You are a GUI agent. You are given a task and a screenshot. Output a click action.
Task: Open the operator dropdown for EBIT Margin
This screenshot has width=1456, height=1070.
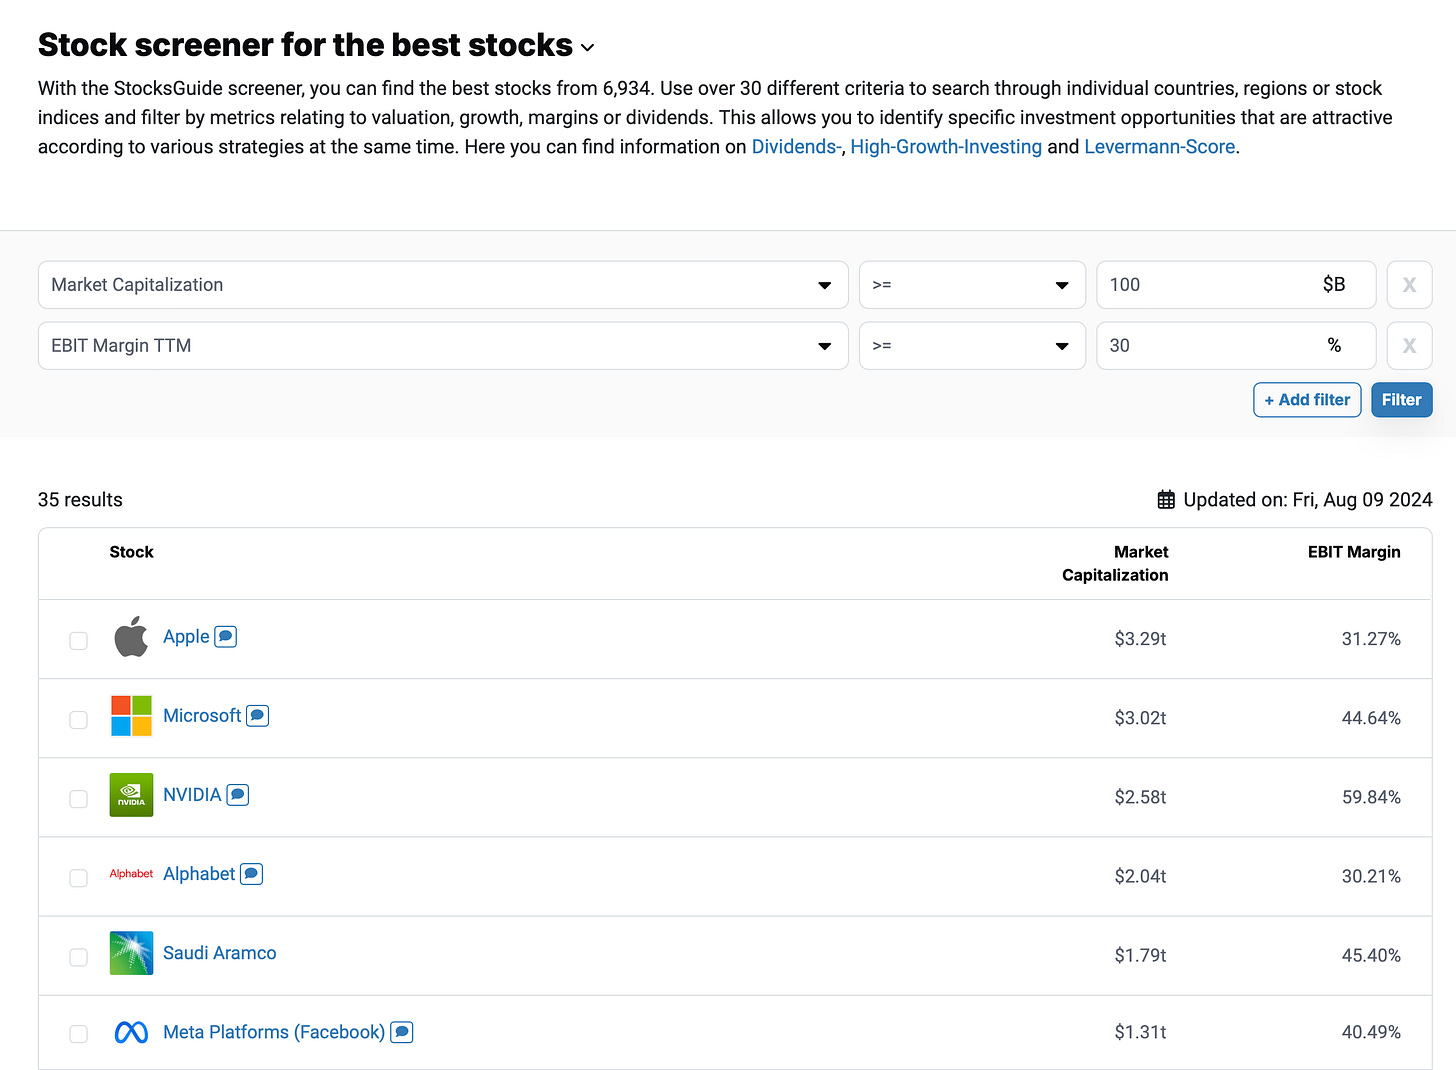[x=972, y=346]
